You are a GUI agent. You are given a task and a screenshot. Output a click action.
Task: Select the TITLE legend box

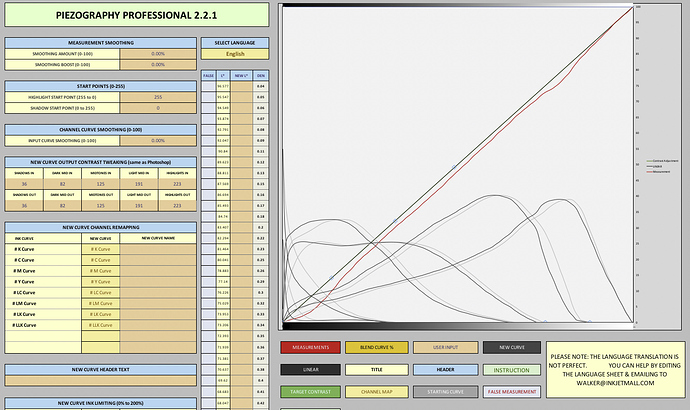377,370
